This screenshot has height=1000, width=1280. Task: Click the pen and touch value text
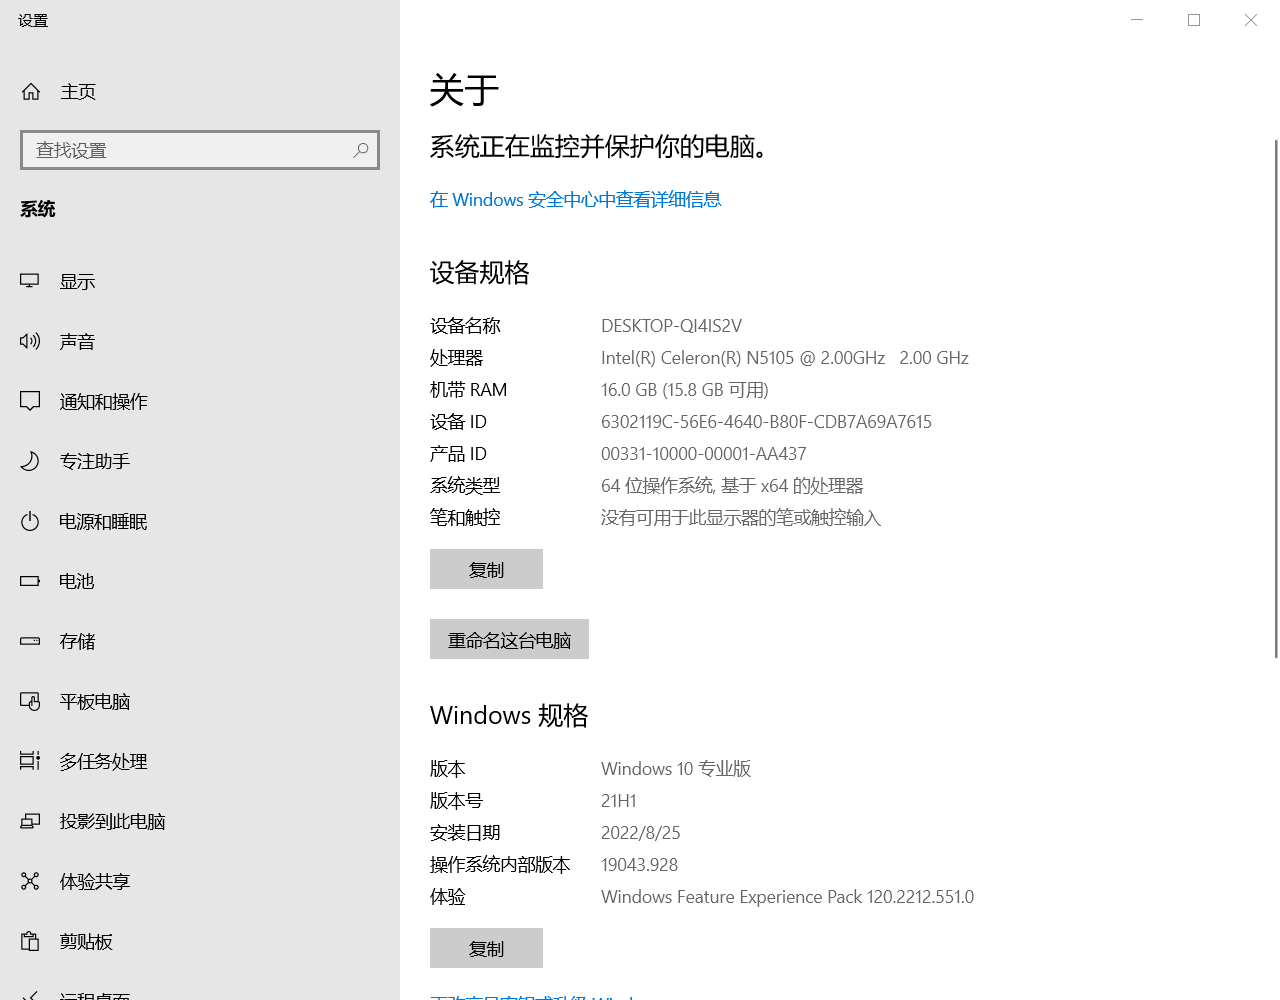pyautogui.click(x=741, y=518)
